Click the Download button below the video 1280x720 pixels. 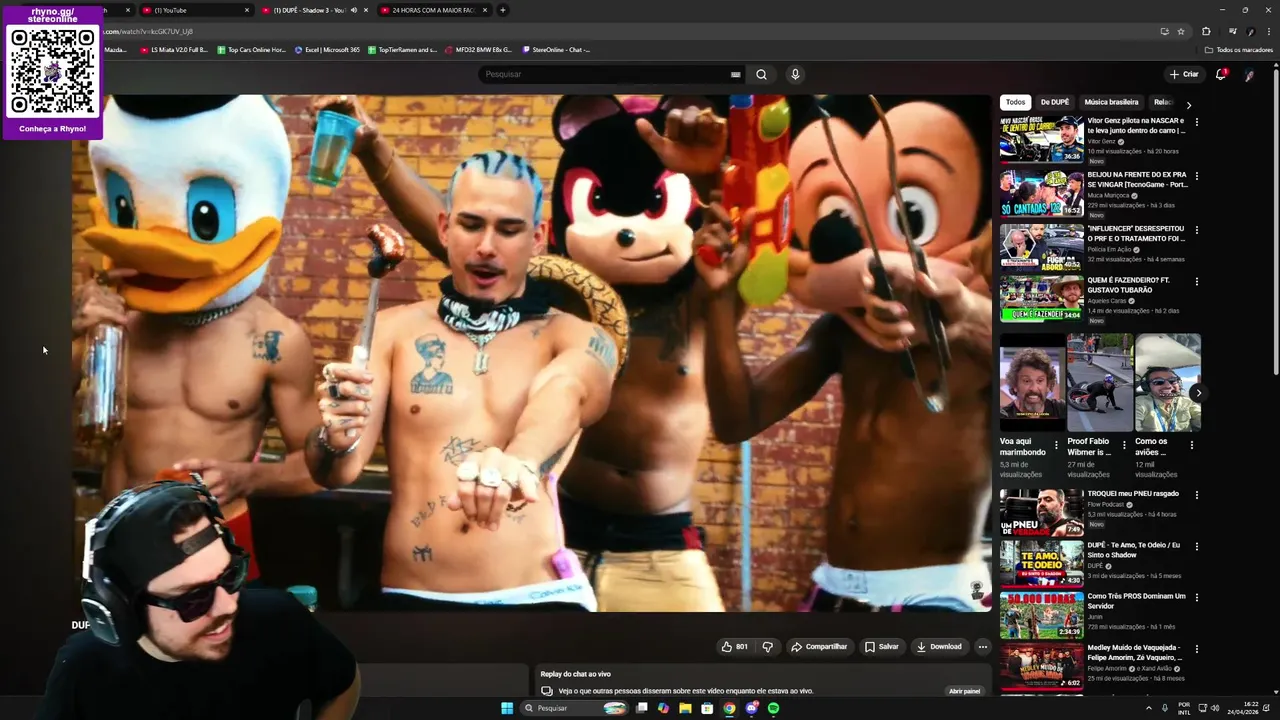point(939,647)
